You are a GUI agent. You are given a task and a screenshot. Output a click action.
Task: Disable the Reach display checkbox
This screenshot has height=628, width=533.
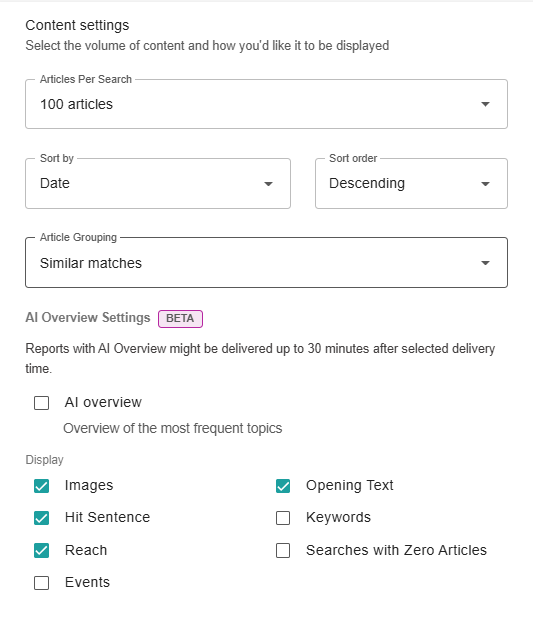(x=42, y=551)
